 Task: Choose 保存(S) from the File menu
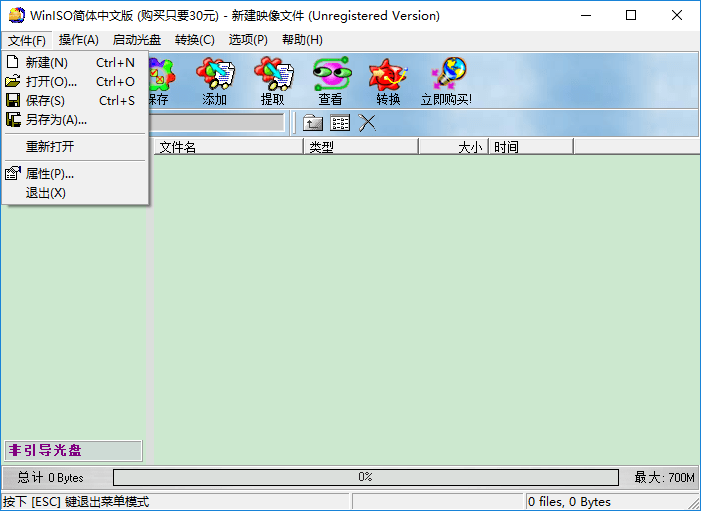click(75, 101)
